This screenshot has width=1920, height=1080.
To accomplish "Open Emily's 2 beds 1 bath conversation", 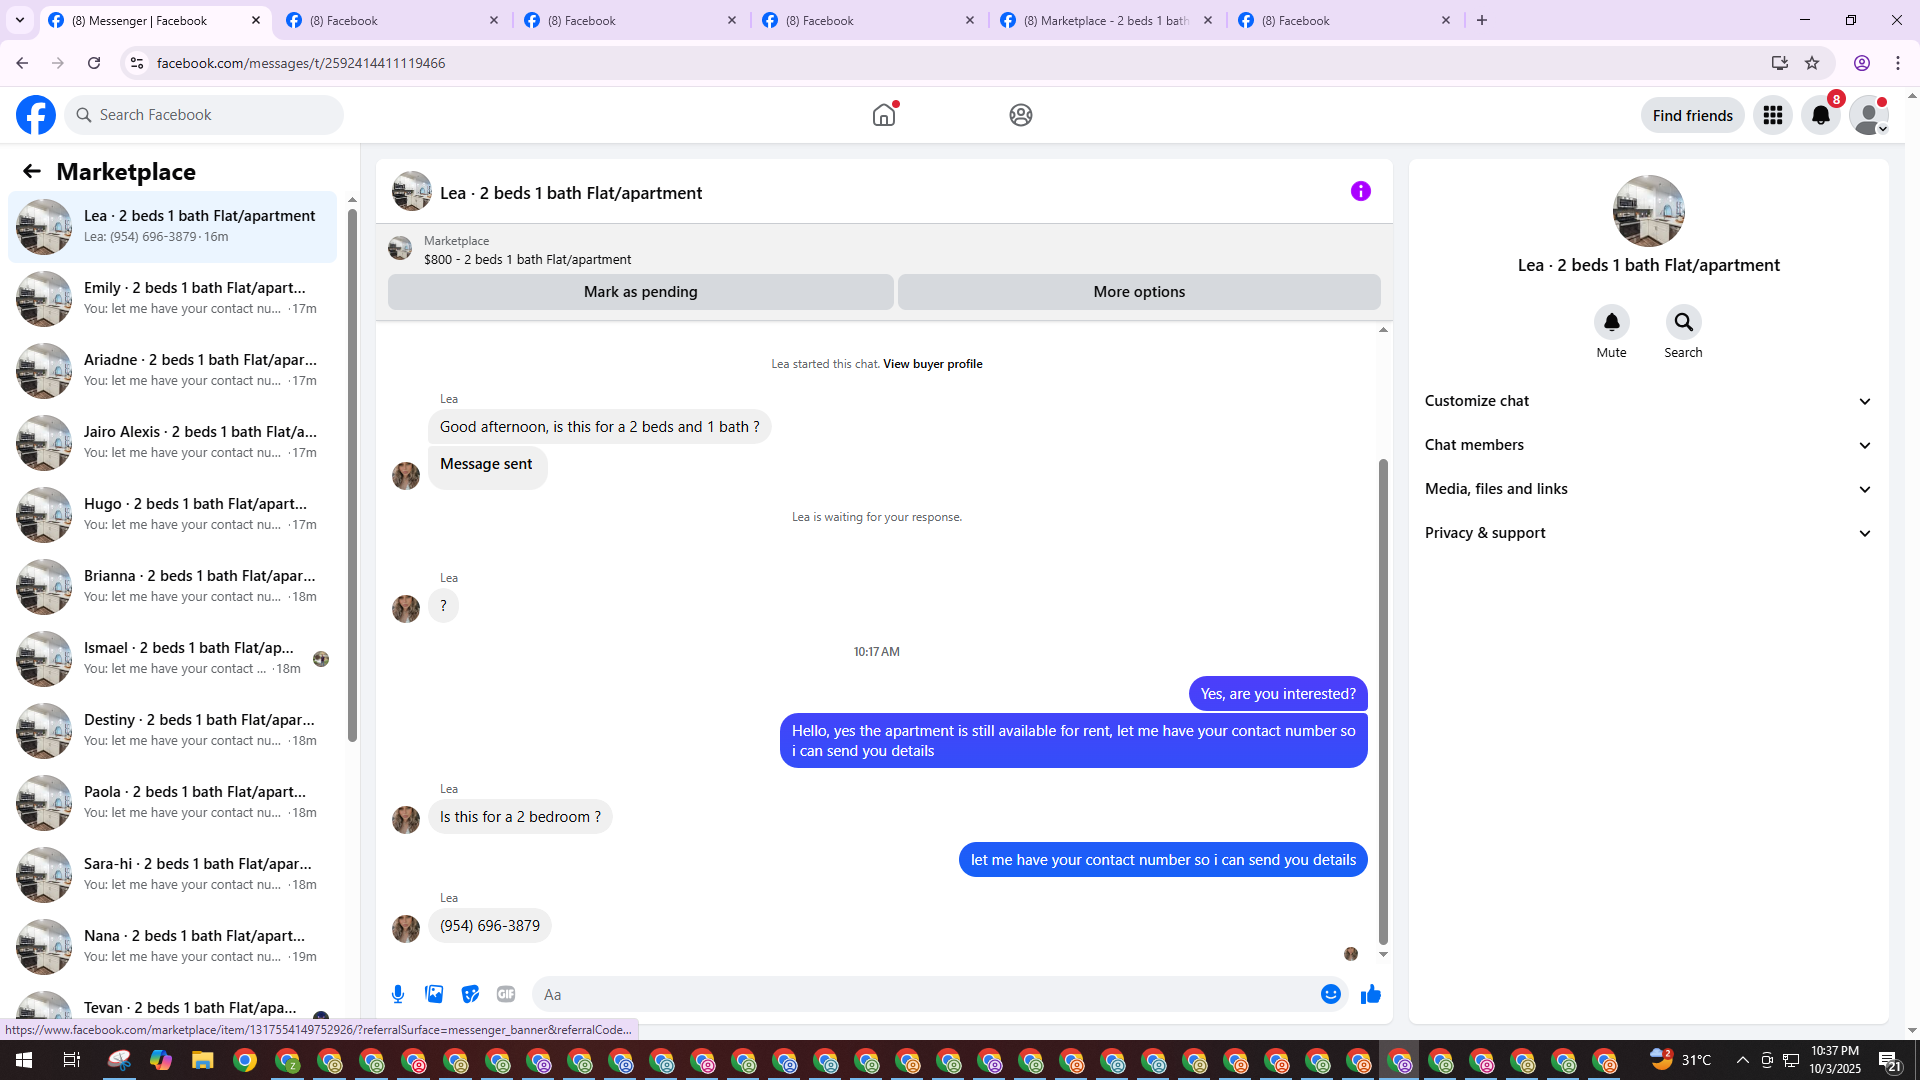I will click(173, 298).
